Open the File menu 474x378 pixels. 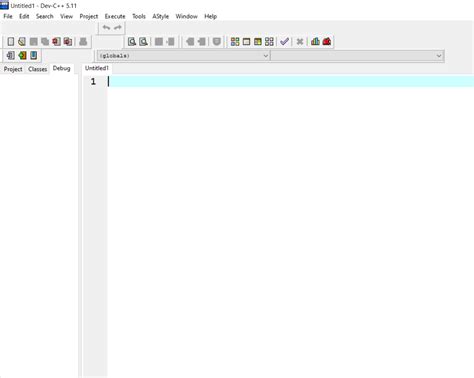click(8, 16)
